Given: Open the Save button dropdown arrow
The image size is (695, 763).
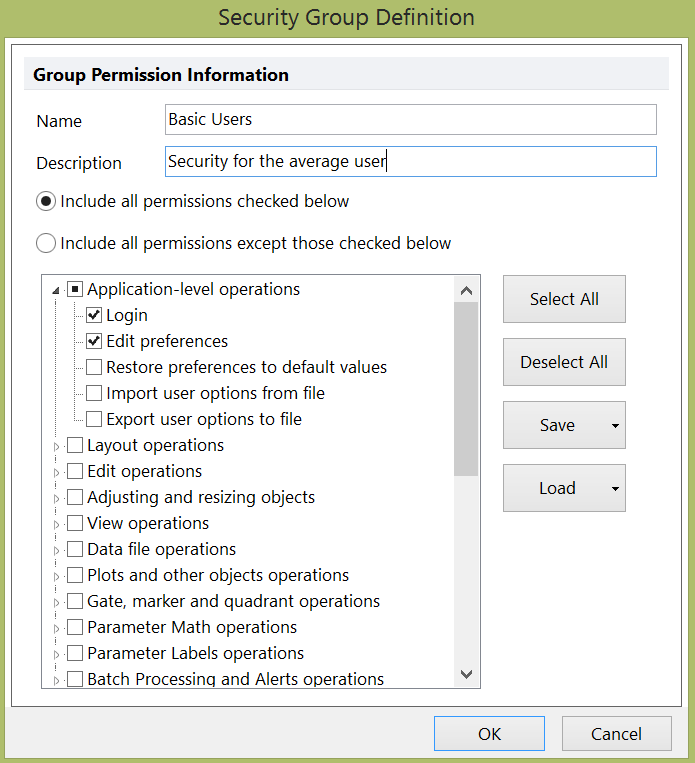Looking at the screenshot, I should [x=614, y=426].
